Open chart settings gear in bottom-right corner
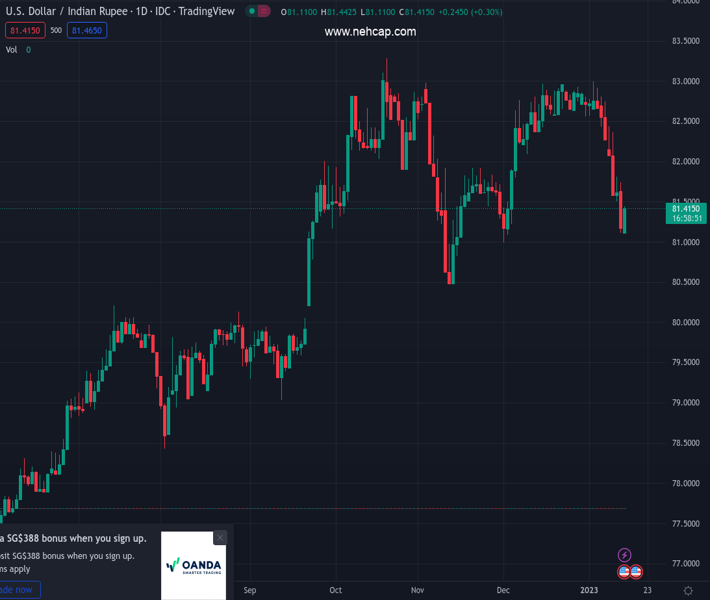The image size is (710, 600). tap(688, 590)
